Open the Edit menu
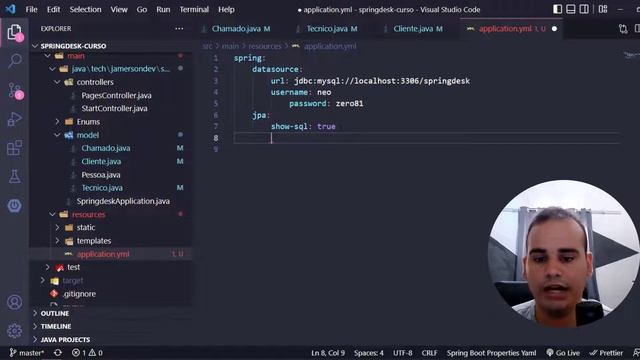The image size is (640, 360). pos(53,9)
